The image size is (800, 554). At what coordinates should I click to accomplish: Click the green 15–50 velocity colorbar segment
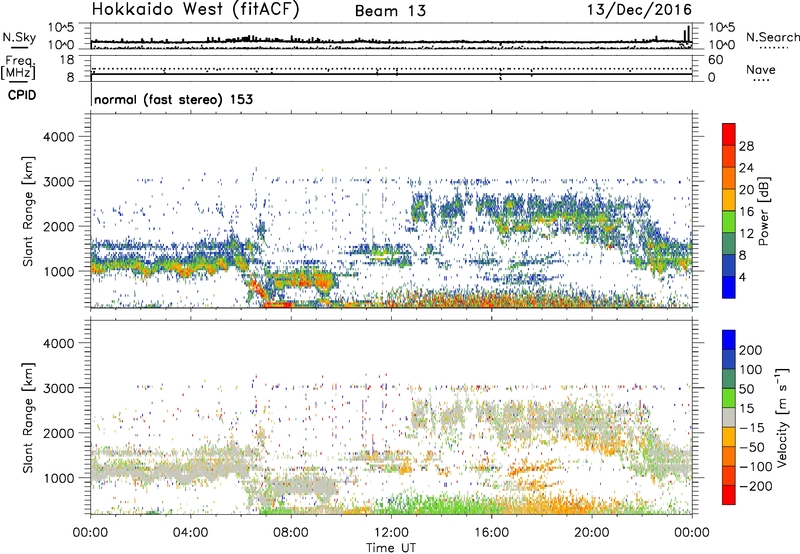click(x=729, y=398)
